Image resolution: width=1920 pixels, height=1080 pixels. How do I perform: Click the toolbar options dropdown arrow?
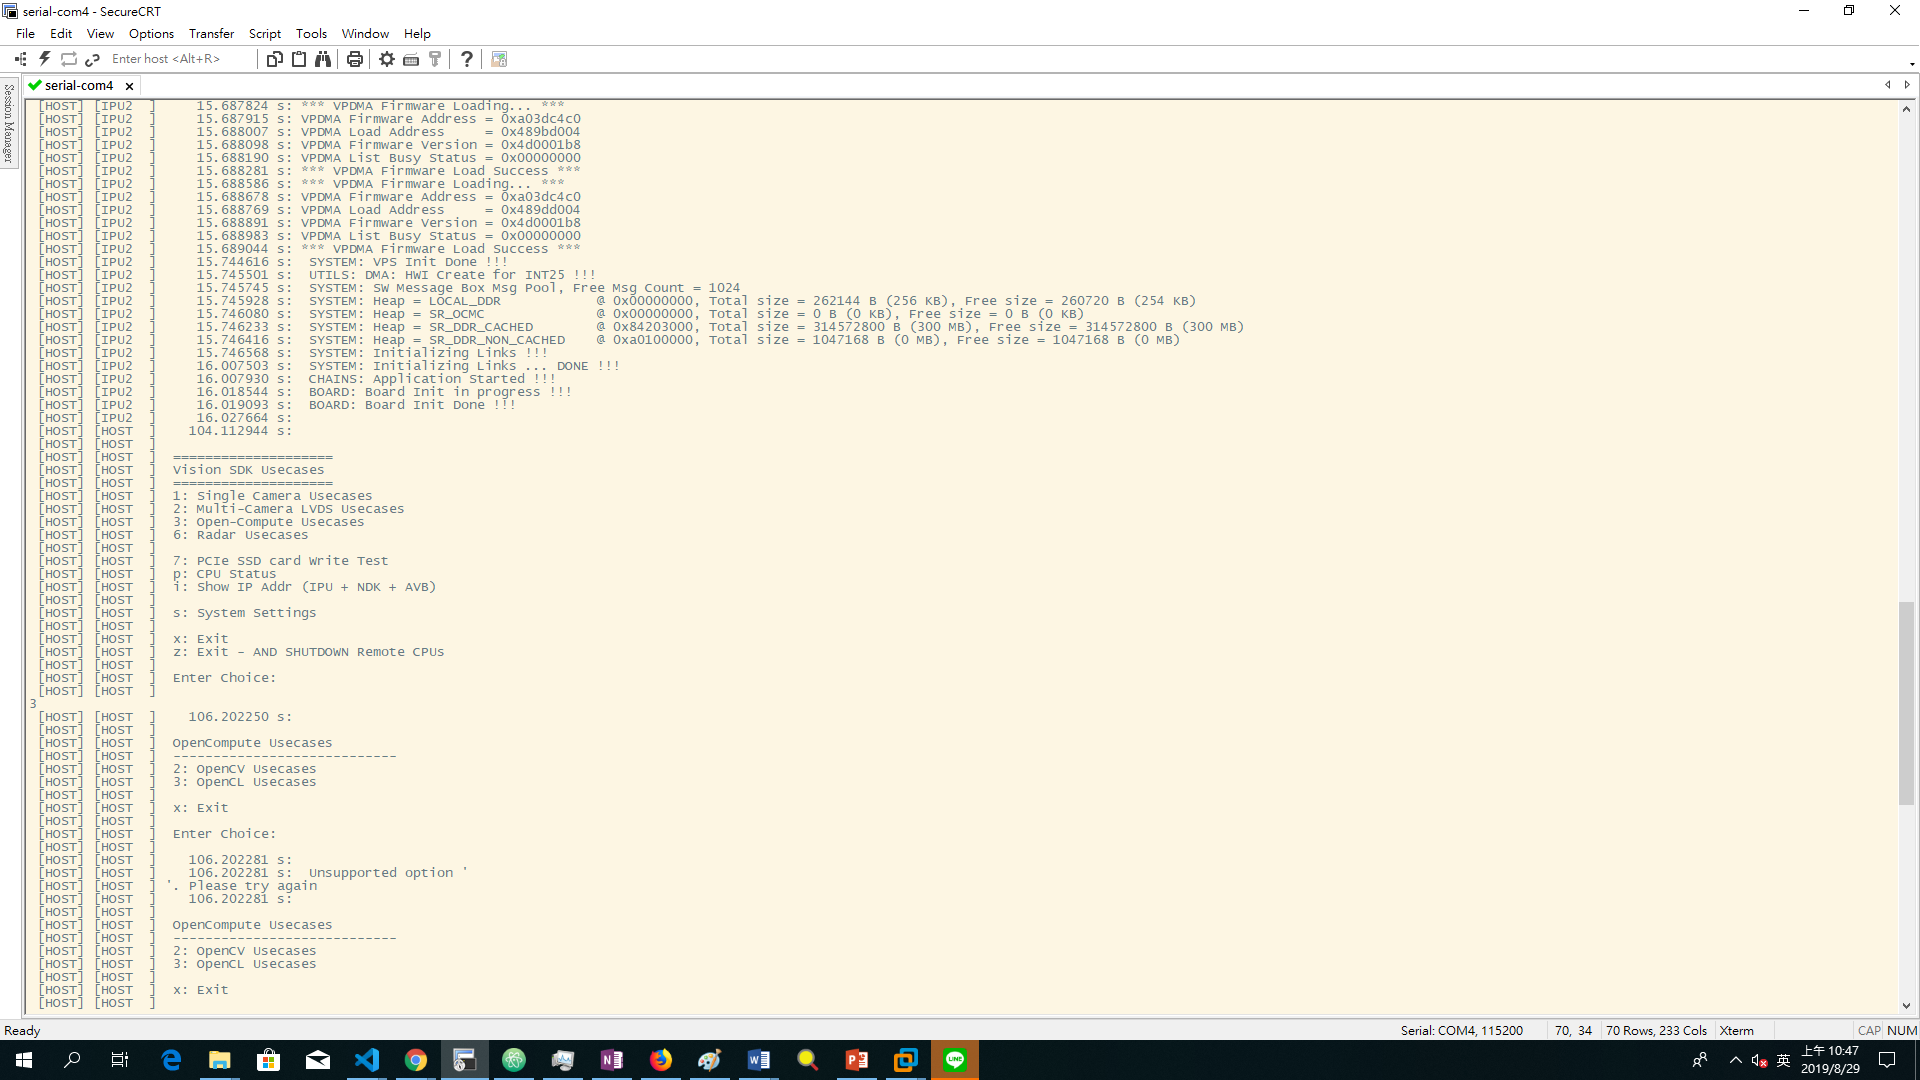[1911, 64]
